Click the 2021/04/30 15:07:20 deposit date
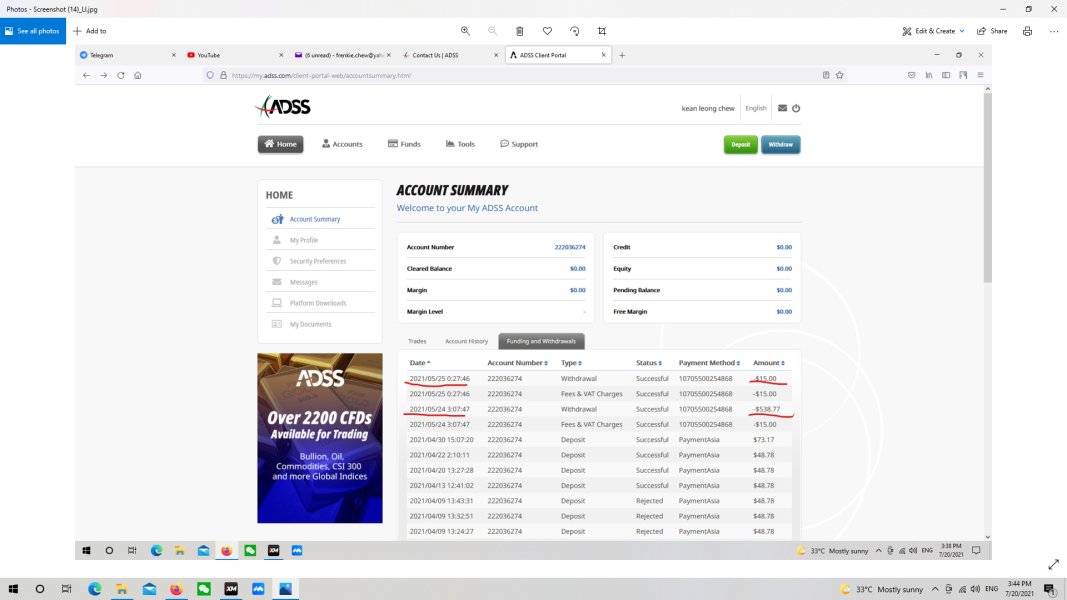The height and width of the screenshot is (600, 1067). [441, 439]
